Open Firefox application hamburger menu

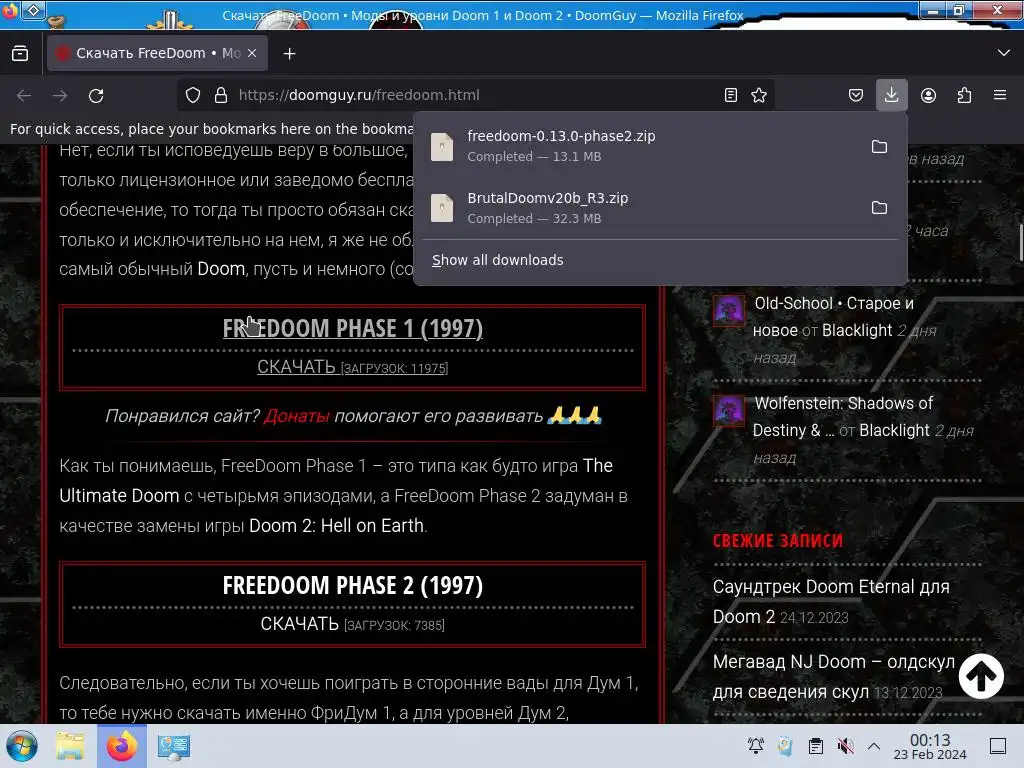1000,95
